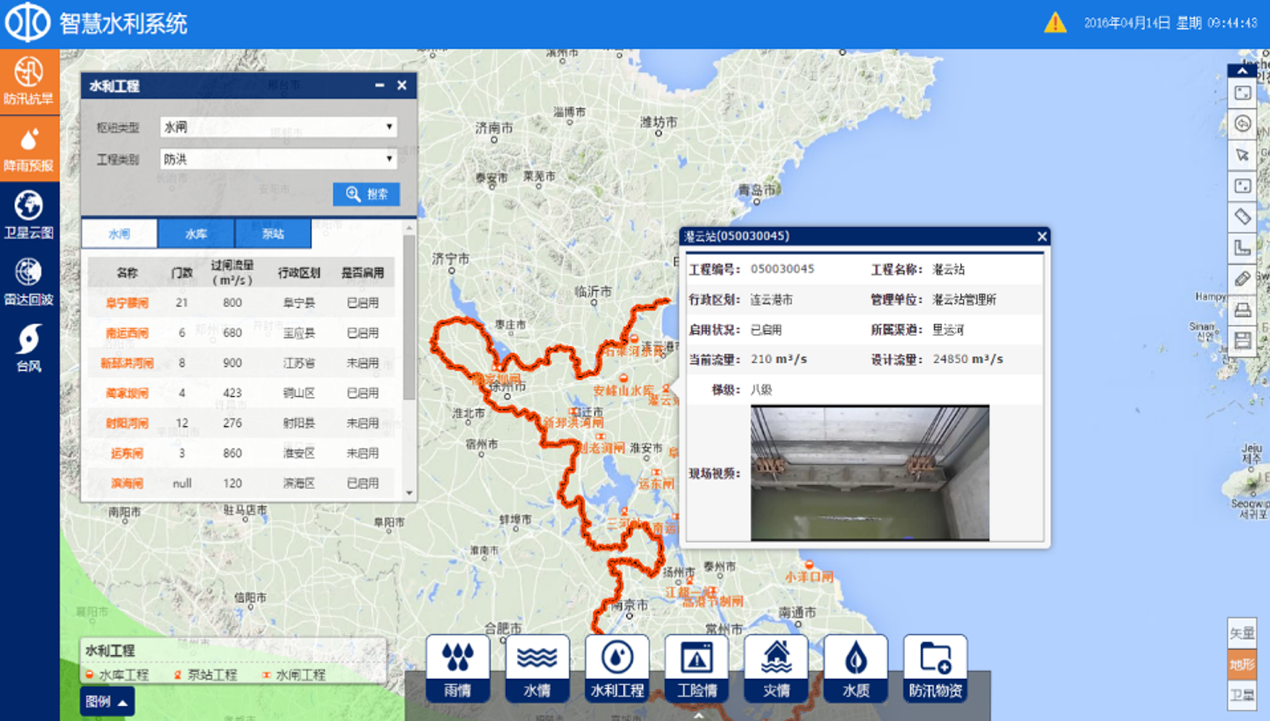Viewport: 1270px width, 721px height.
Task: Open the 枢纽类型 dropdown
Action: 278,127
